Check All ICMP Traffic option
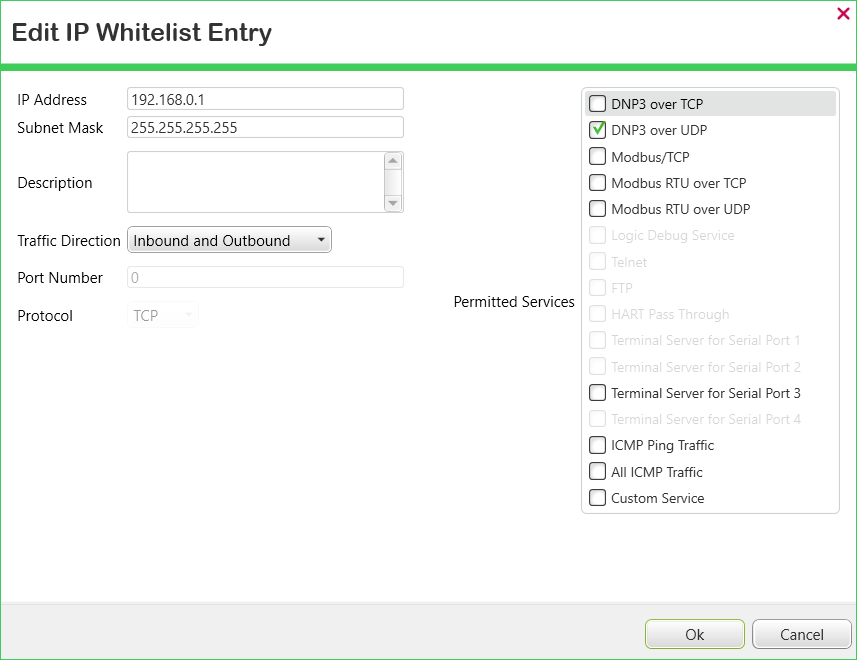This screenshot has height=660, width=857. pos(597,472)
